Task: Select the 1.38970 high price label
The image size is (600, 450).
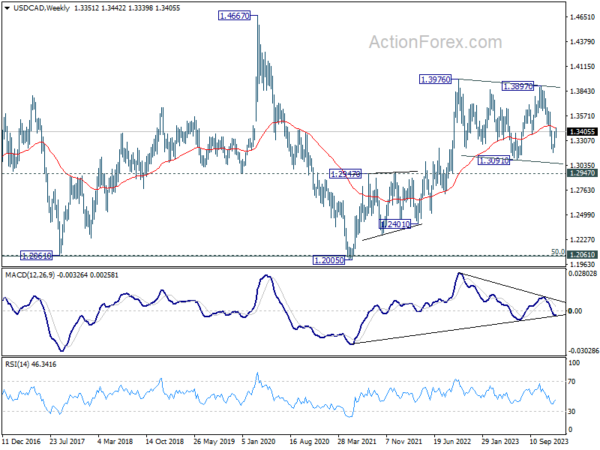Action: tap(517, 86)
